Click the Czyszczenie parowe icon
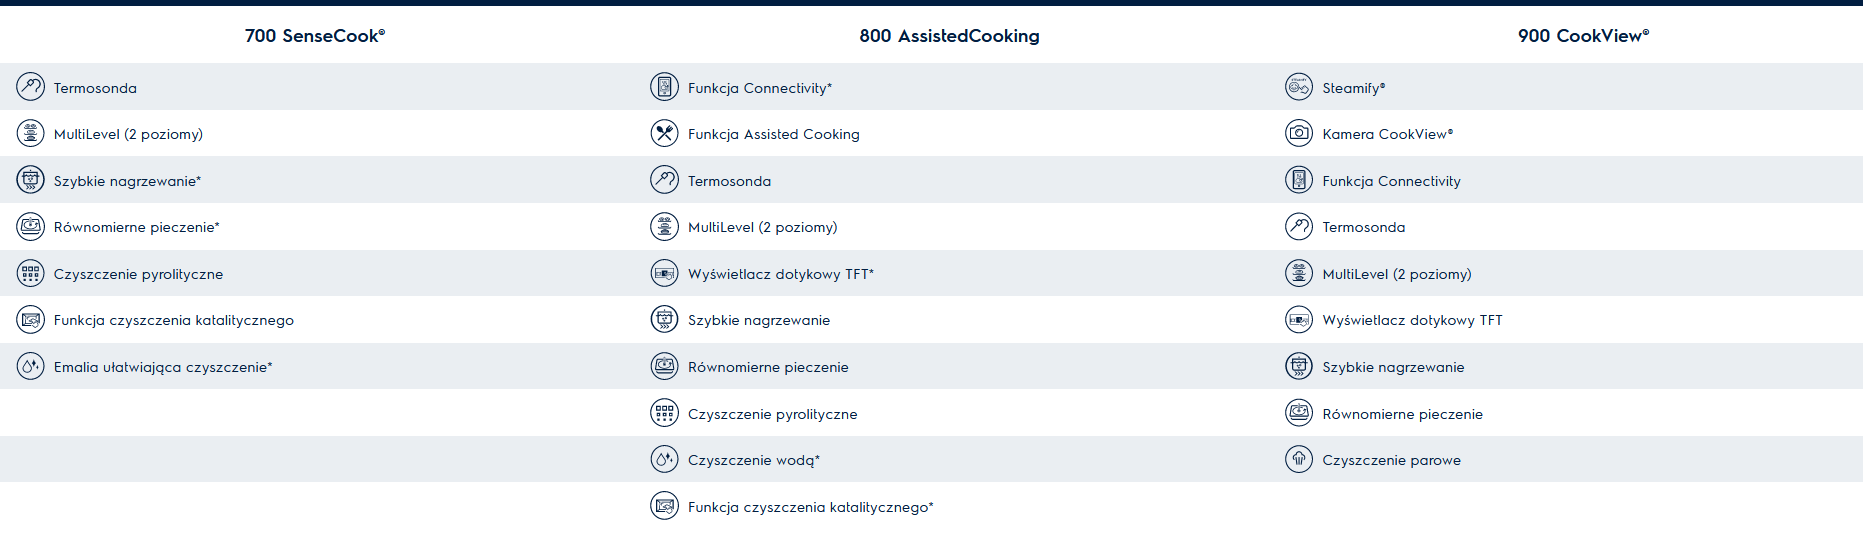The height and width of the screenshot is (554, 1863). (1299, 460)
